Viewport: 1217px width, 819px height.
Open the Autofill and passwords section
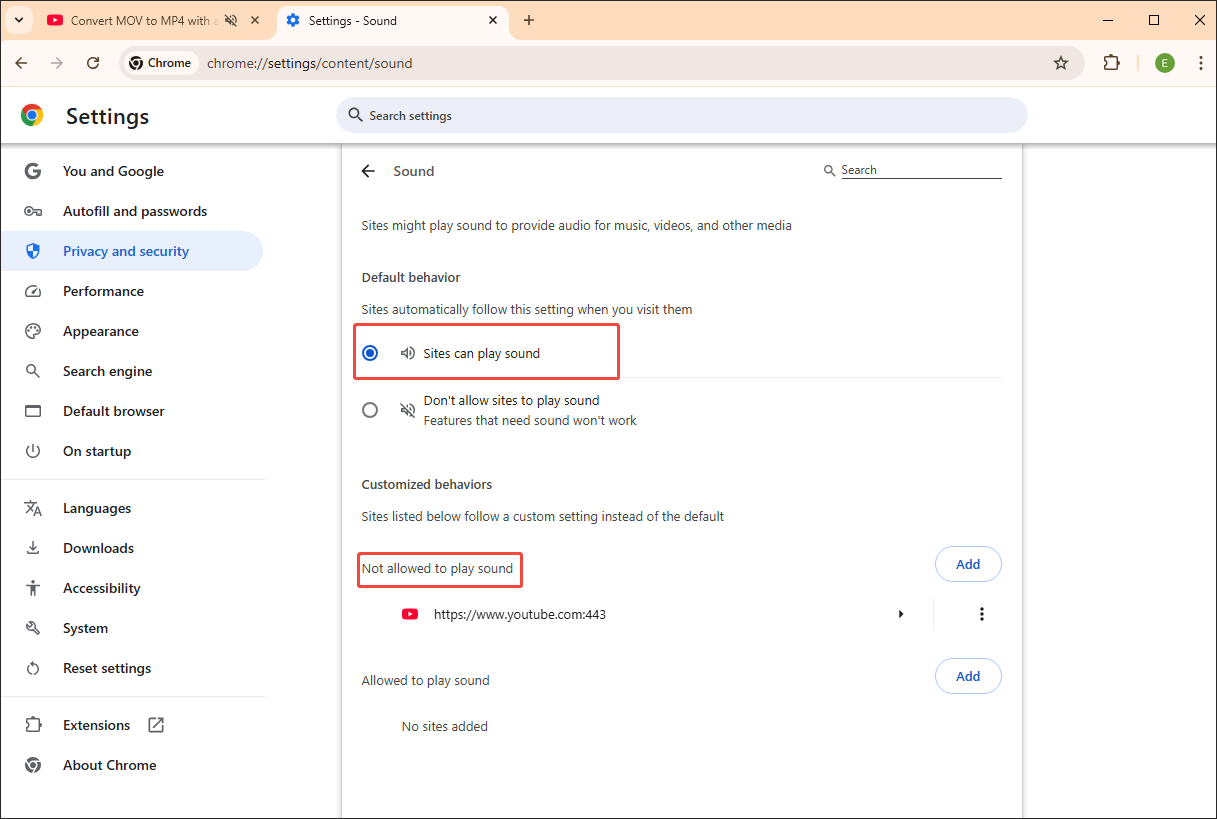coord(135,211)
